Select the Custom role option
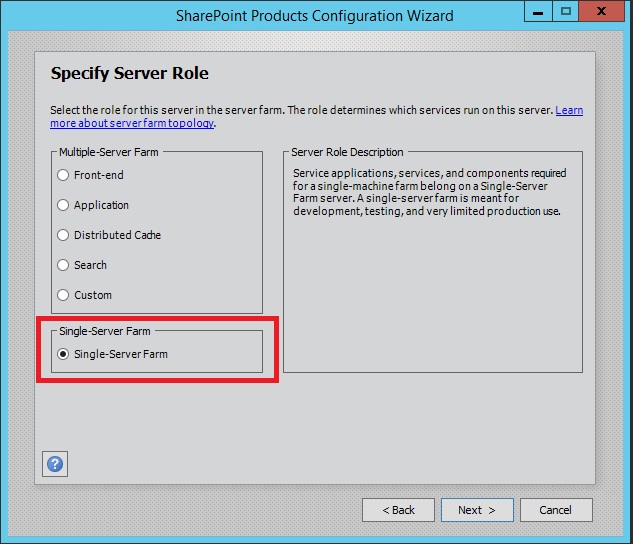The width and height of the screenshot is (633, 544). click(x=63, y=295)
